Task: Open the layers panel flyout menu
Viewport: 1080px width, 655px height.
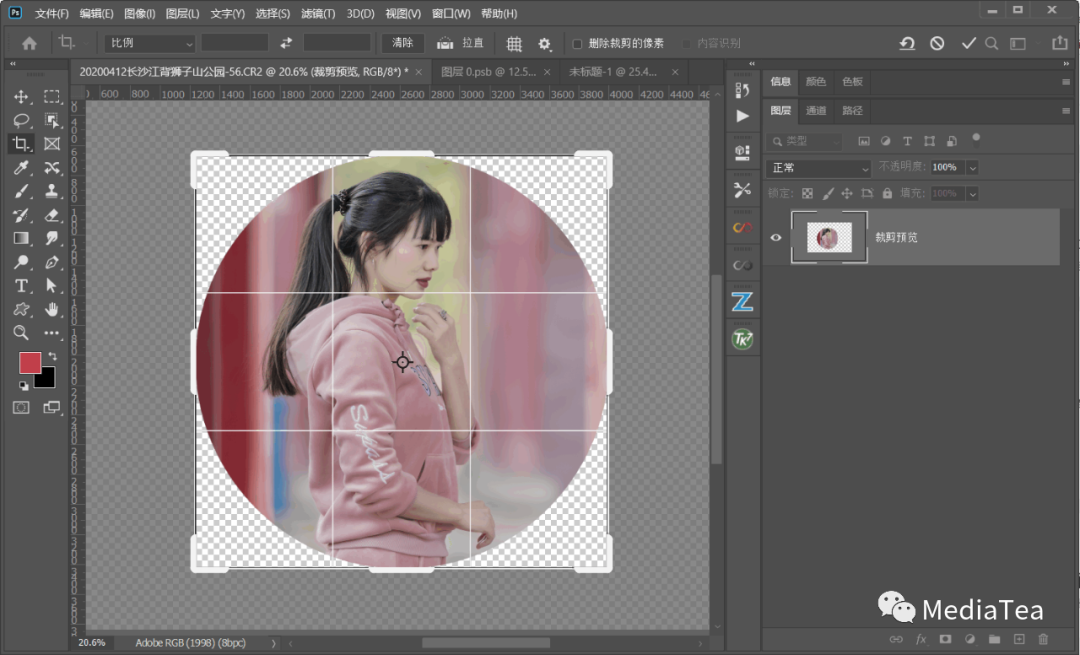Action: (x=1066, y=110)
